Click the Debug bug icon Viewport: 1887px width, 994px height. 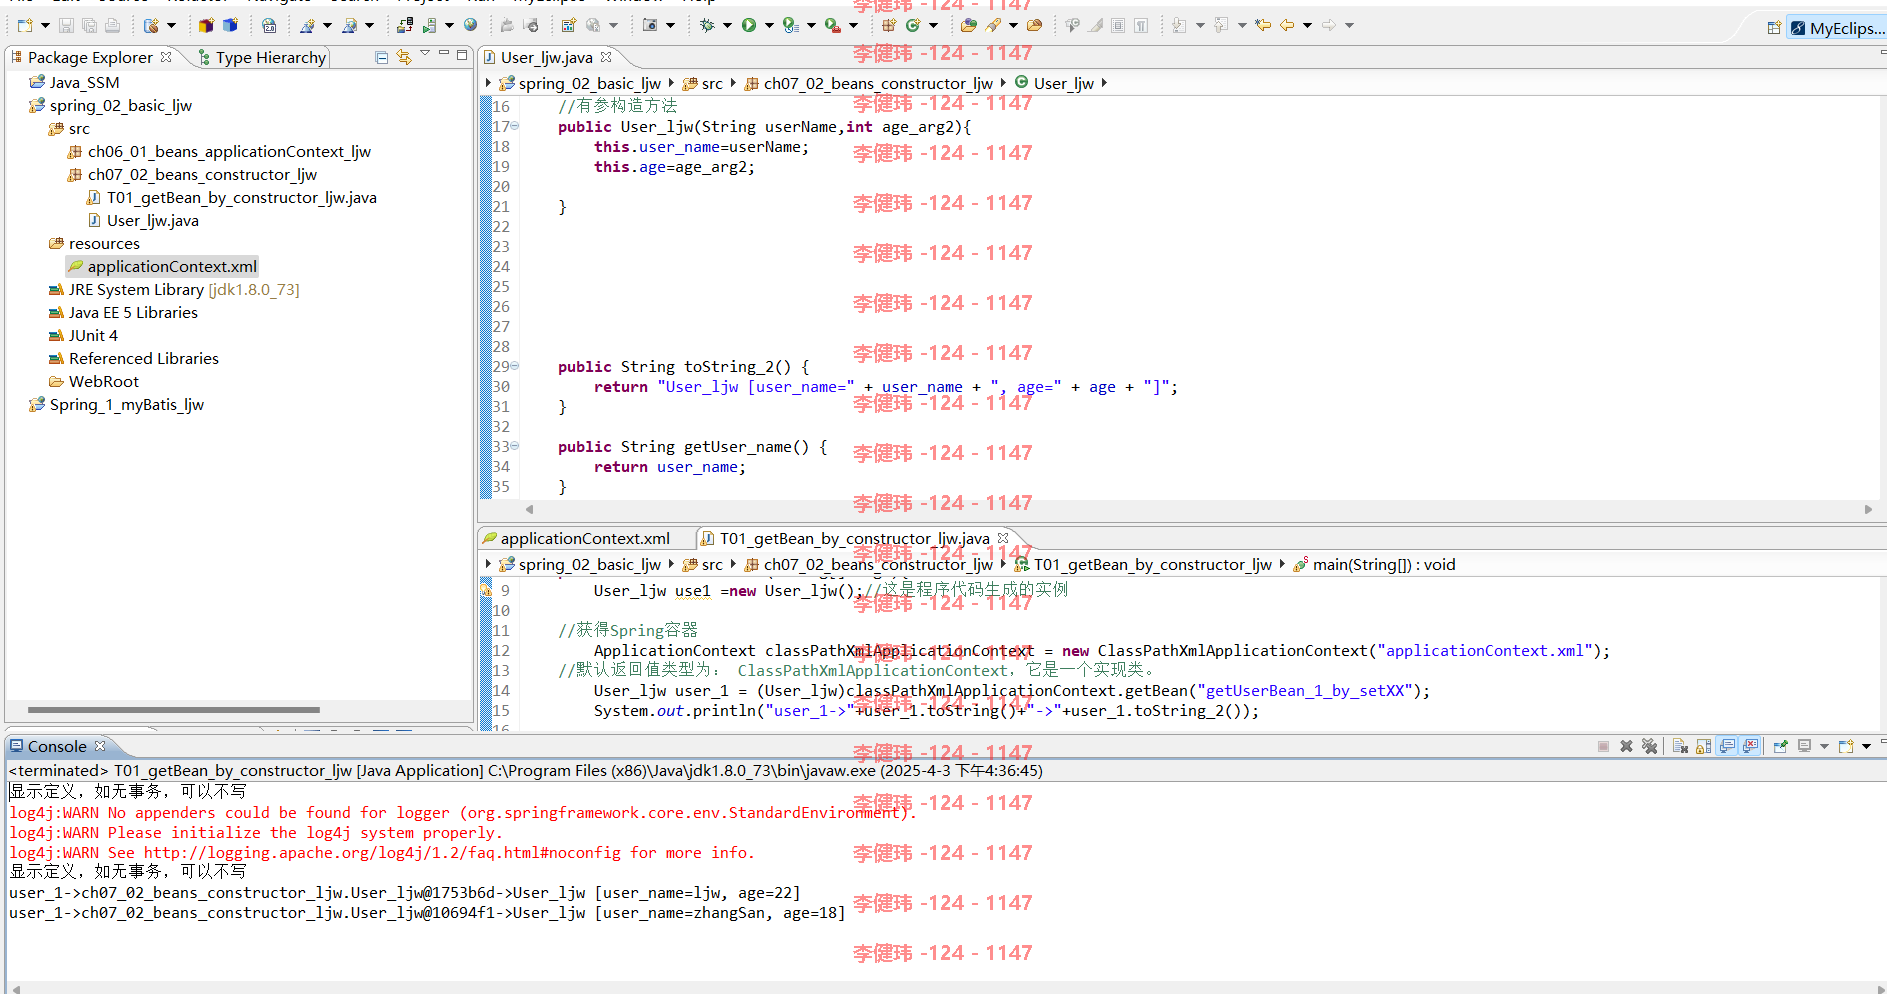[707, 25]
